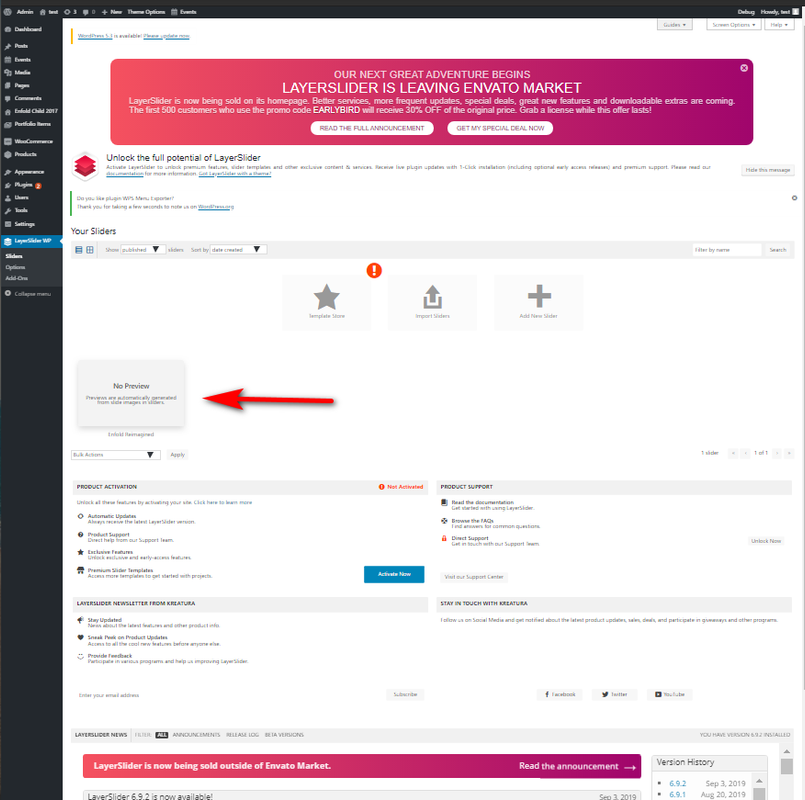The image size is (805, 800).
Task: Expand the Guides dropdown
Action: (x=674, y=25)
